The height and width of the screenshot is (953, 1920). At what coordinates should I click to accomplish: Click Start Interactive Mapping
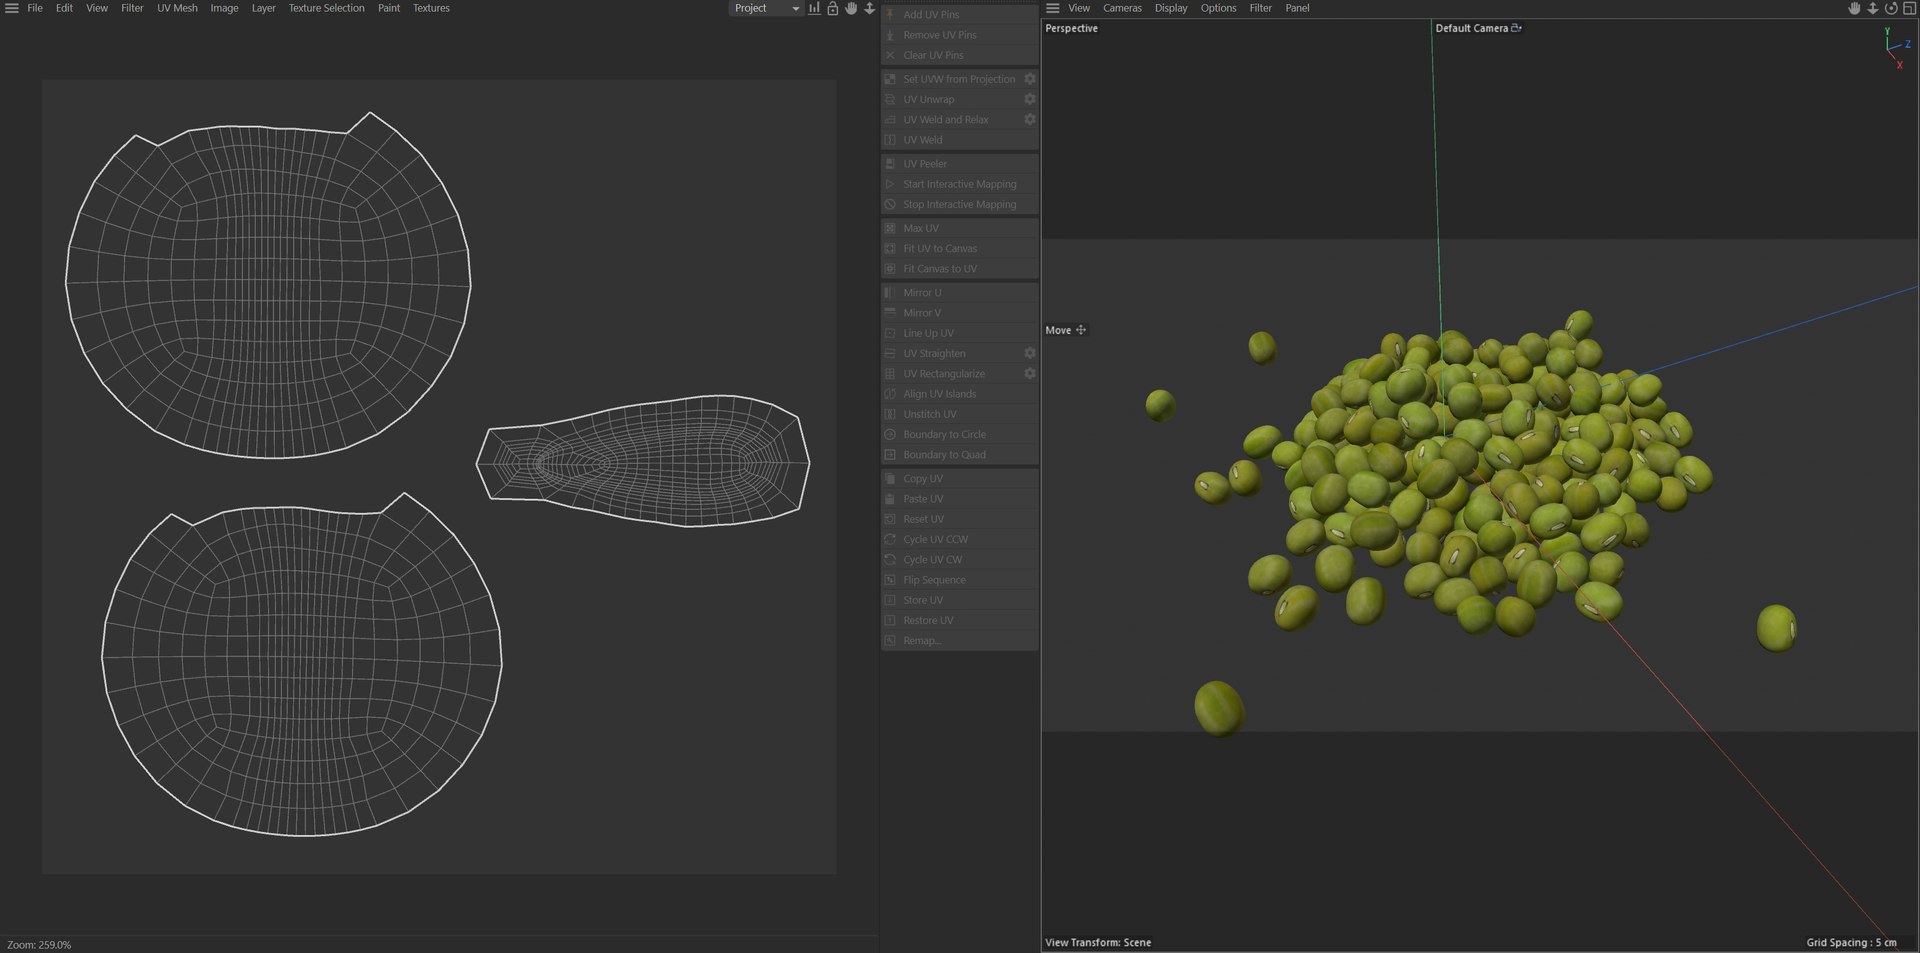coord(959,184)
